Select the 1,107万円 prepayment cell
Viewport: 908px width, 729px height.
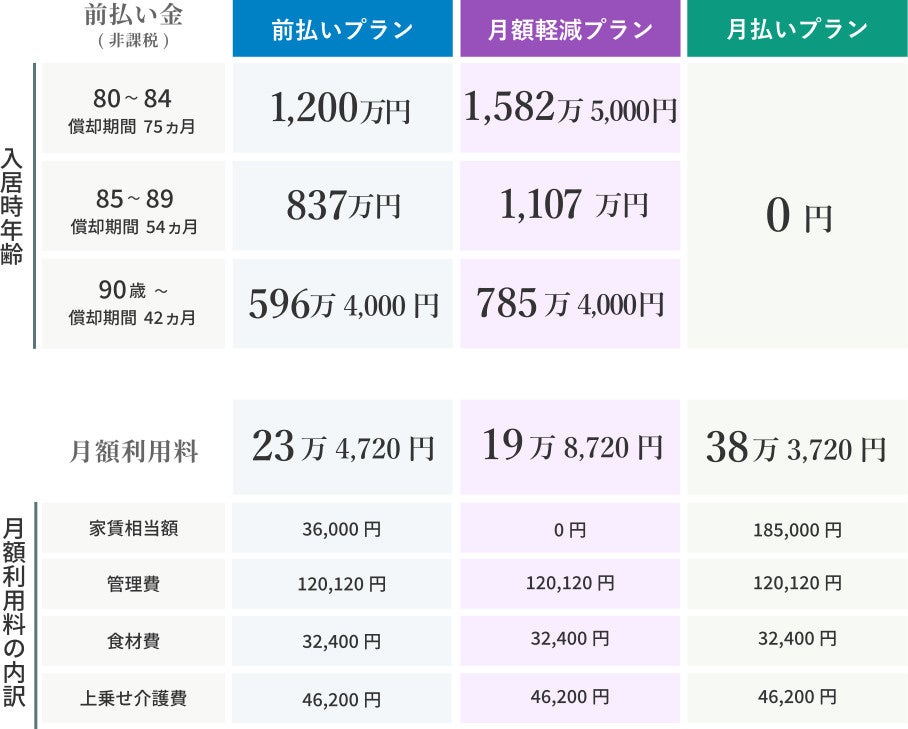(570, 206)
